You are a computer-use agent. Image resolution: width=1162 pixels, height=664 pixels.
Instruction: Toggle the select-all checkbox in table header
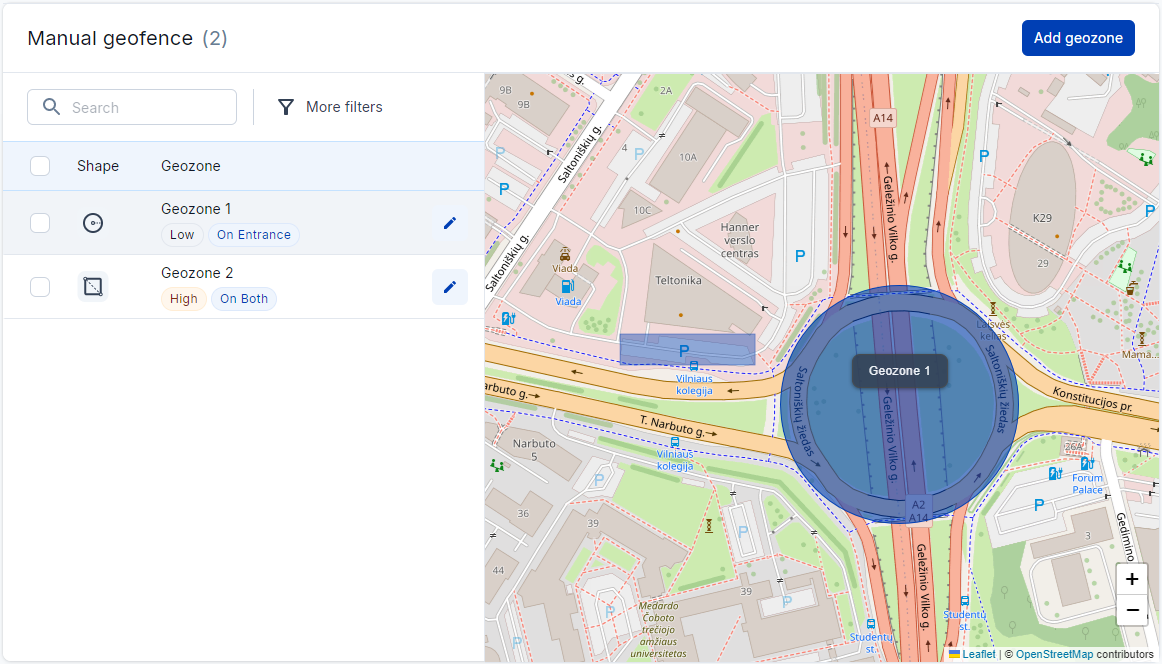40,166
